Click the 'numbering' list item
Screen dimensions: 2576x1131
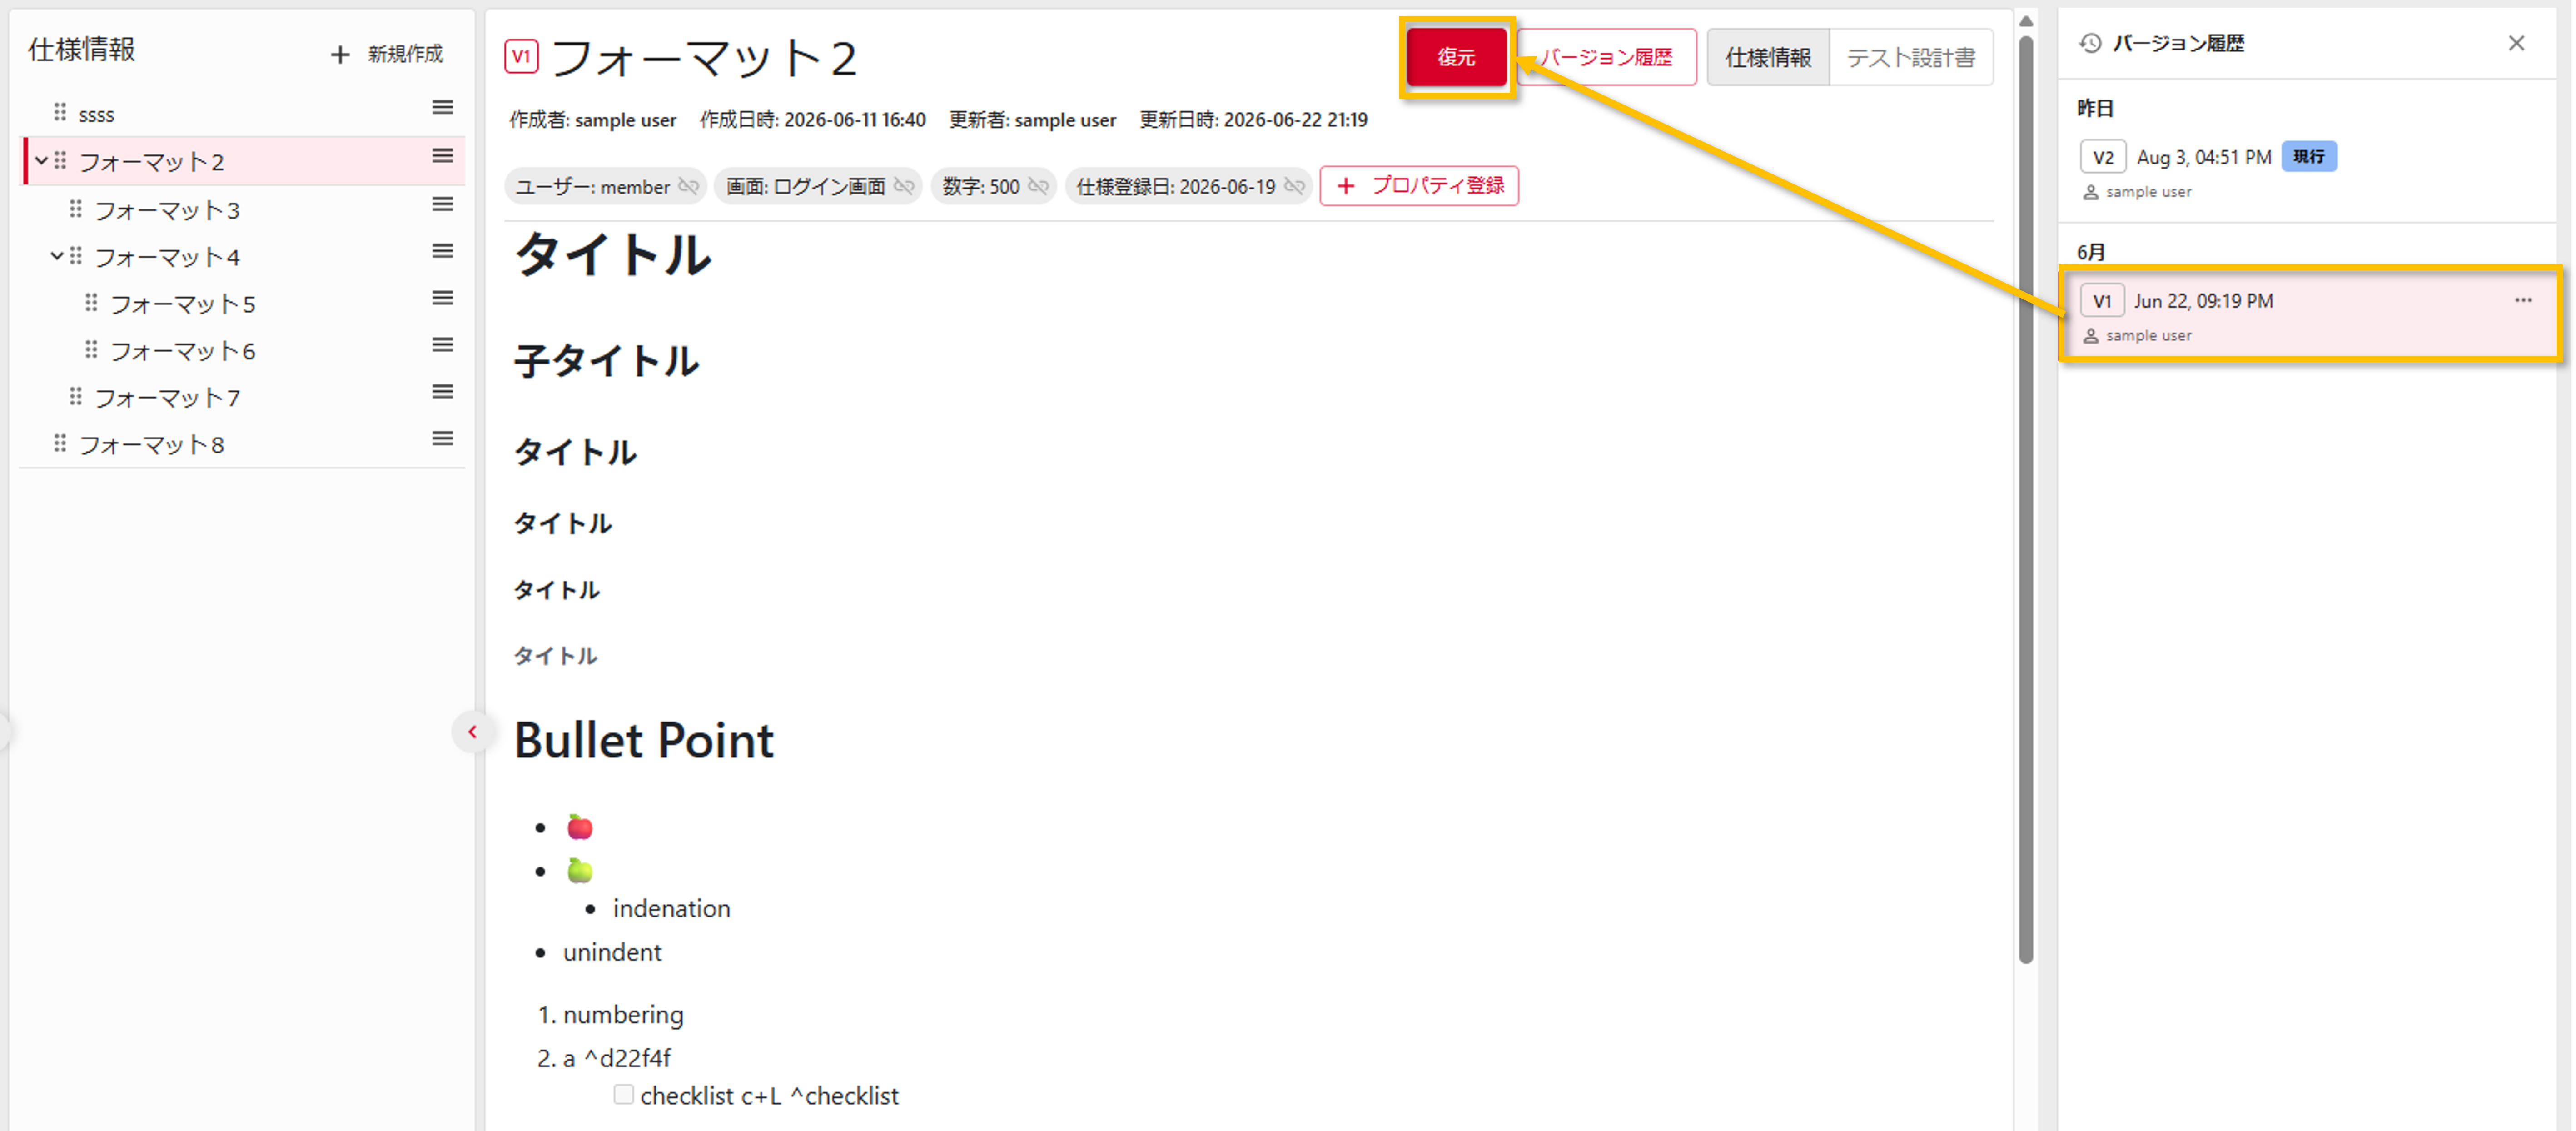pos(623,1014)
